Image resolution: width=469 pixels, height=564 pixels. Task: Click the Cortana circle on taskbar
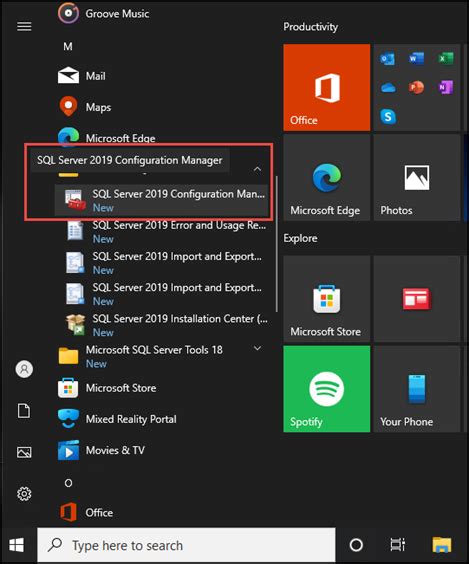pos(356,545)
